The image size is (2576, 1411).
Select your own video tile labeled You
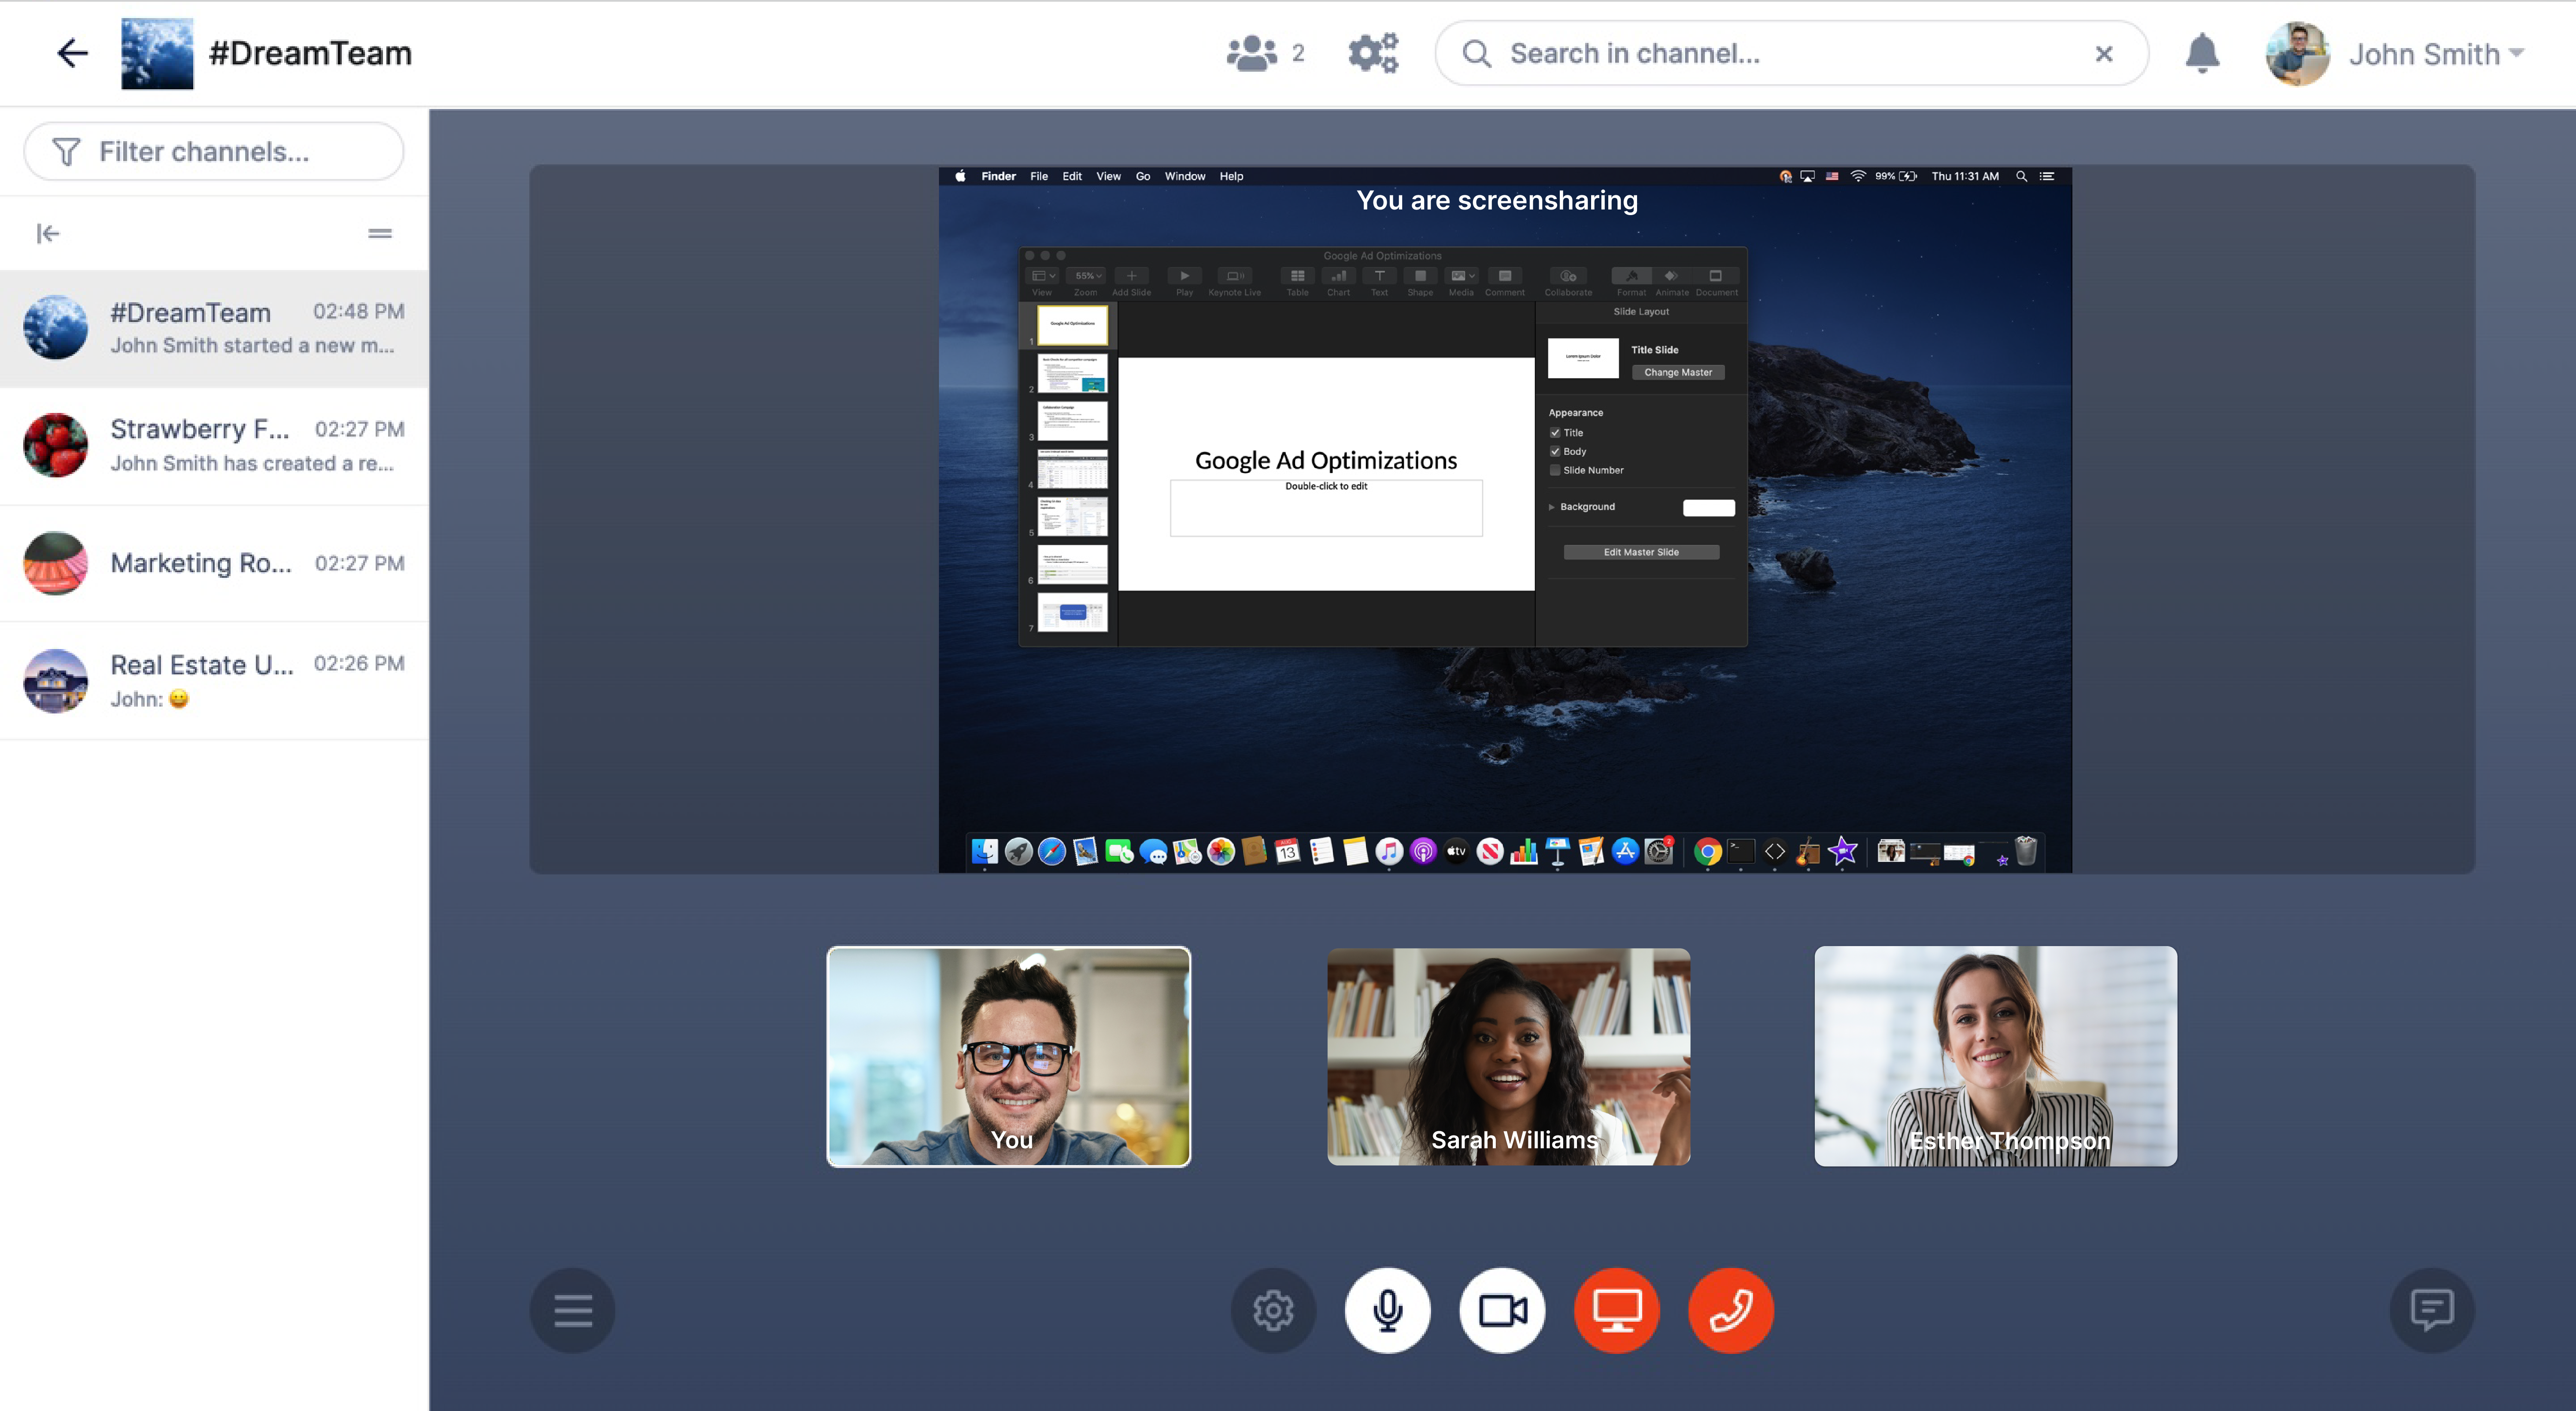click(x=1009, y=1057)
